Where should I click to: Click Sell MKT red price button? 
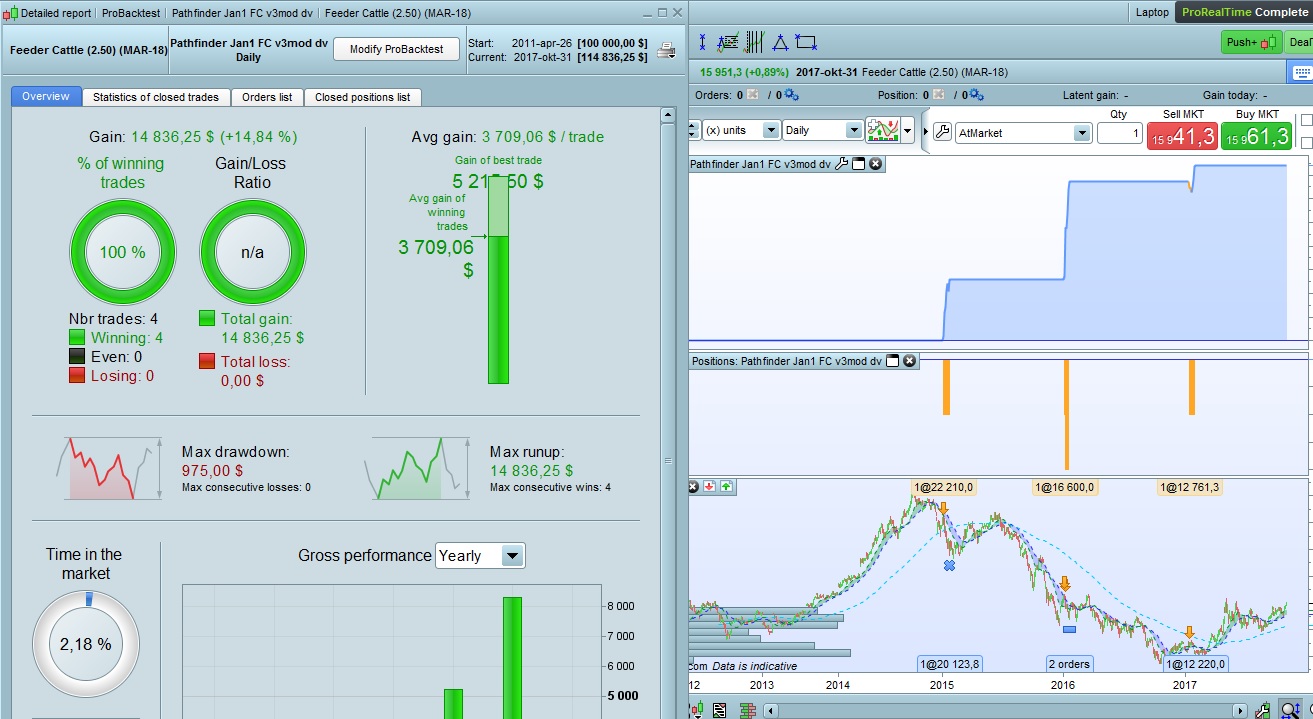coord(1182,136)
